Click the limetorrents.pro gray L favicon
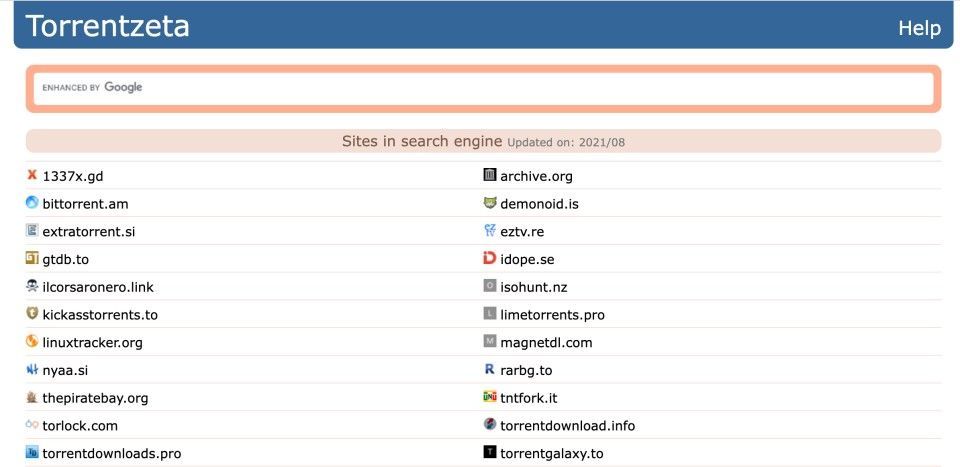Image resolution: width=960 pixels, height=467 pixels. click(489, 314)
